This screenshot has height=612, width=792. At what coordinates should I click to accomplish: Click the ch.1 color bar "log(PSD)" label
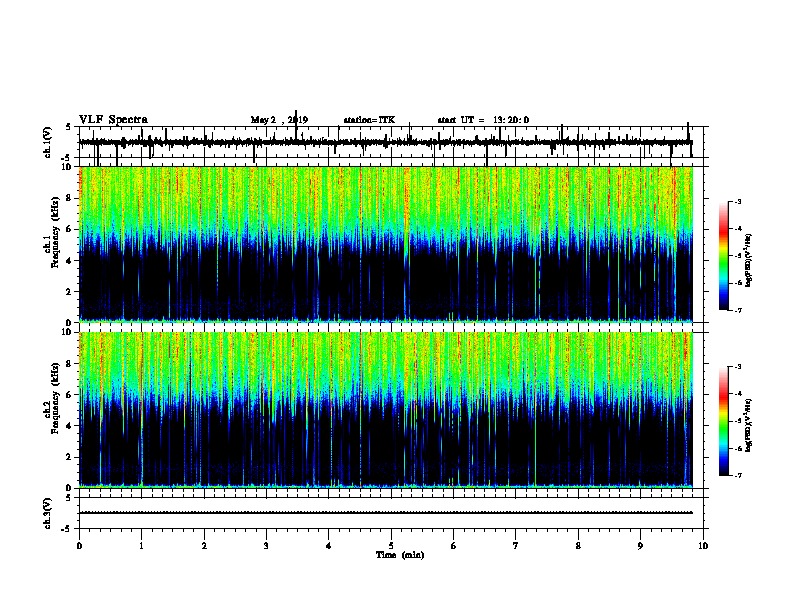click(x=749, y=260)
